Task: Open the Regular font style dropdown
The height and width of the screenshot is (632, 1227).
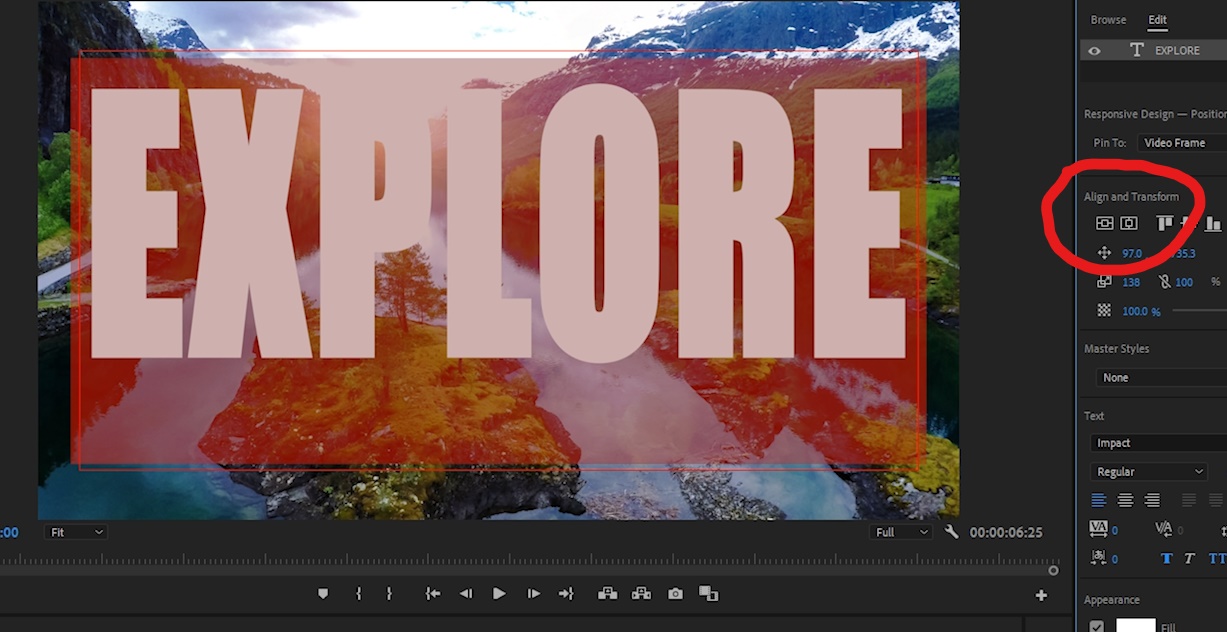Action: coord(1149,471)
